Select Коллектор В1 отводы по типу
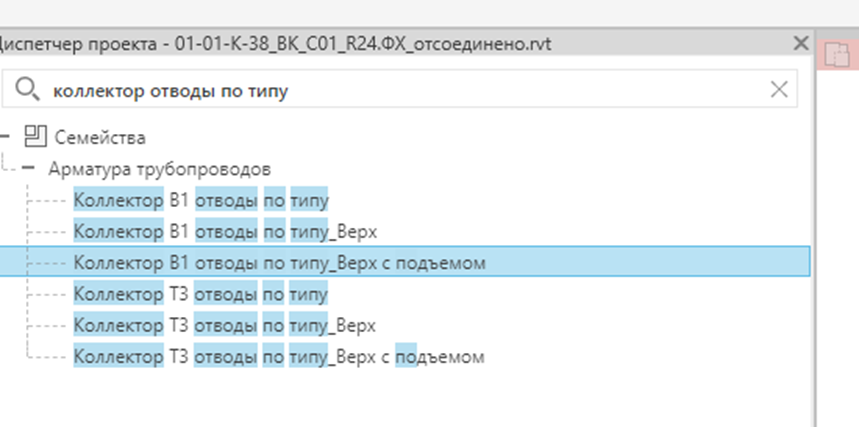The height and width of the screenshot is (427, 859). (x=201, y=201)
